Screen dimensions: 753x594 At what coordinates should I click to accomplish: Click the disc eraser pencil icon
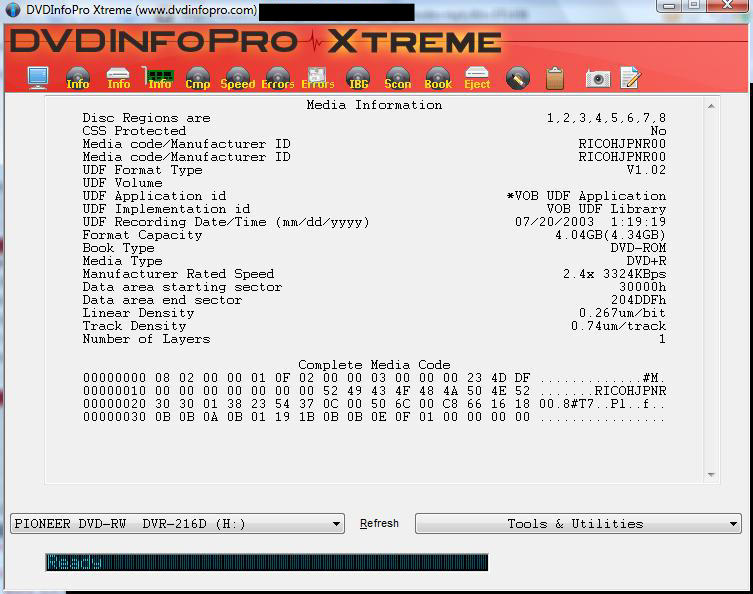click(x=518, y=78)
